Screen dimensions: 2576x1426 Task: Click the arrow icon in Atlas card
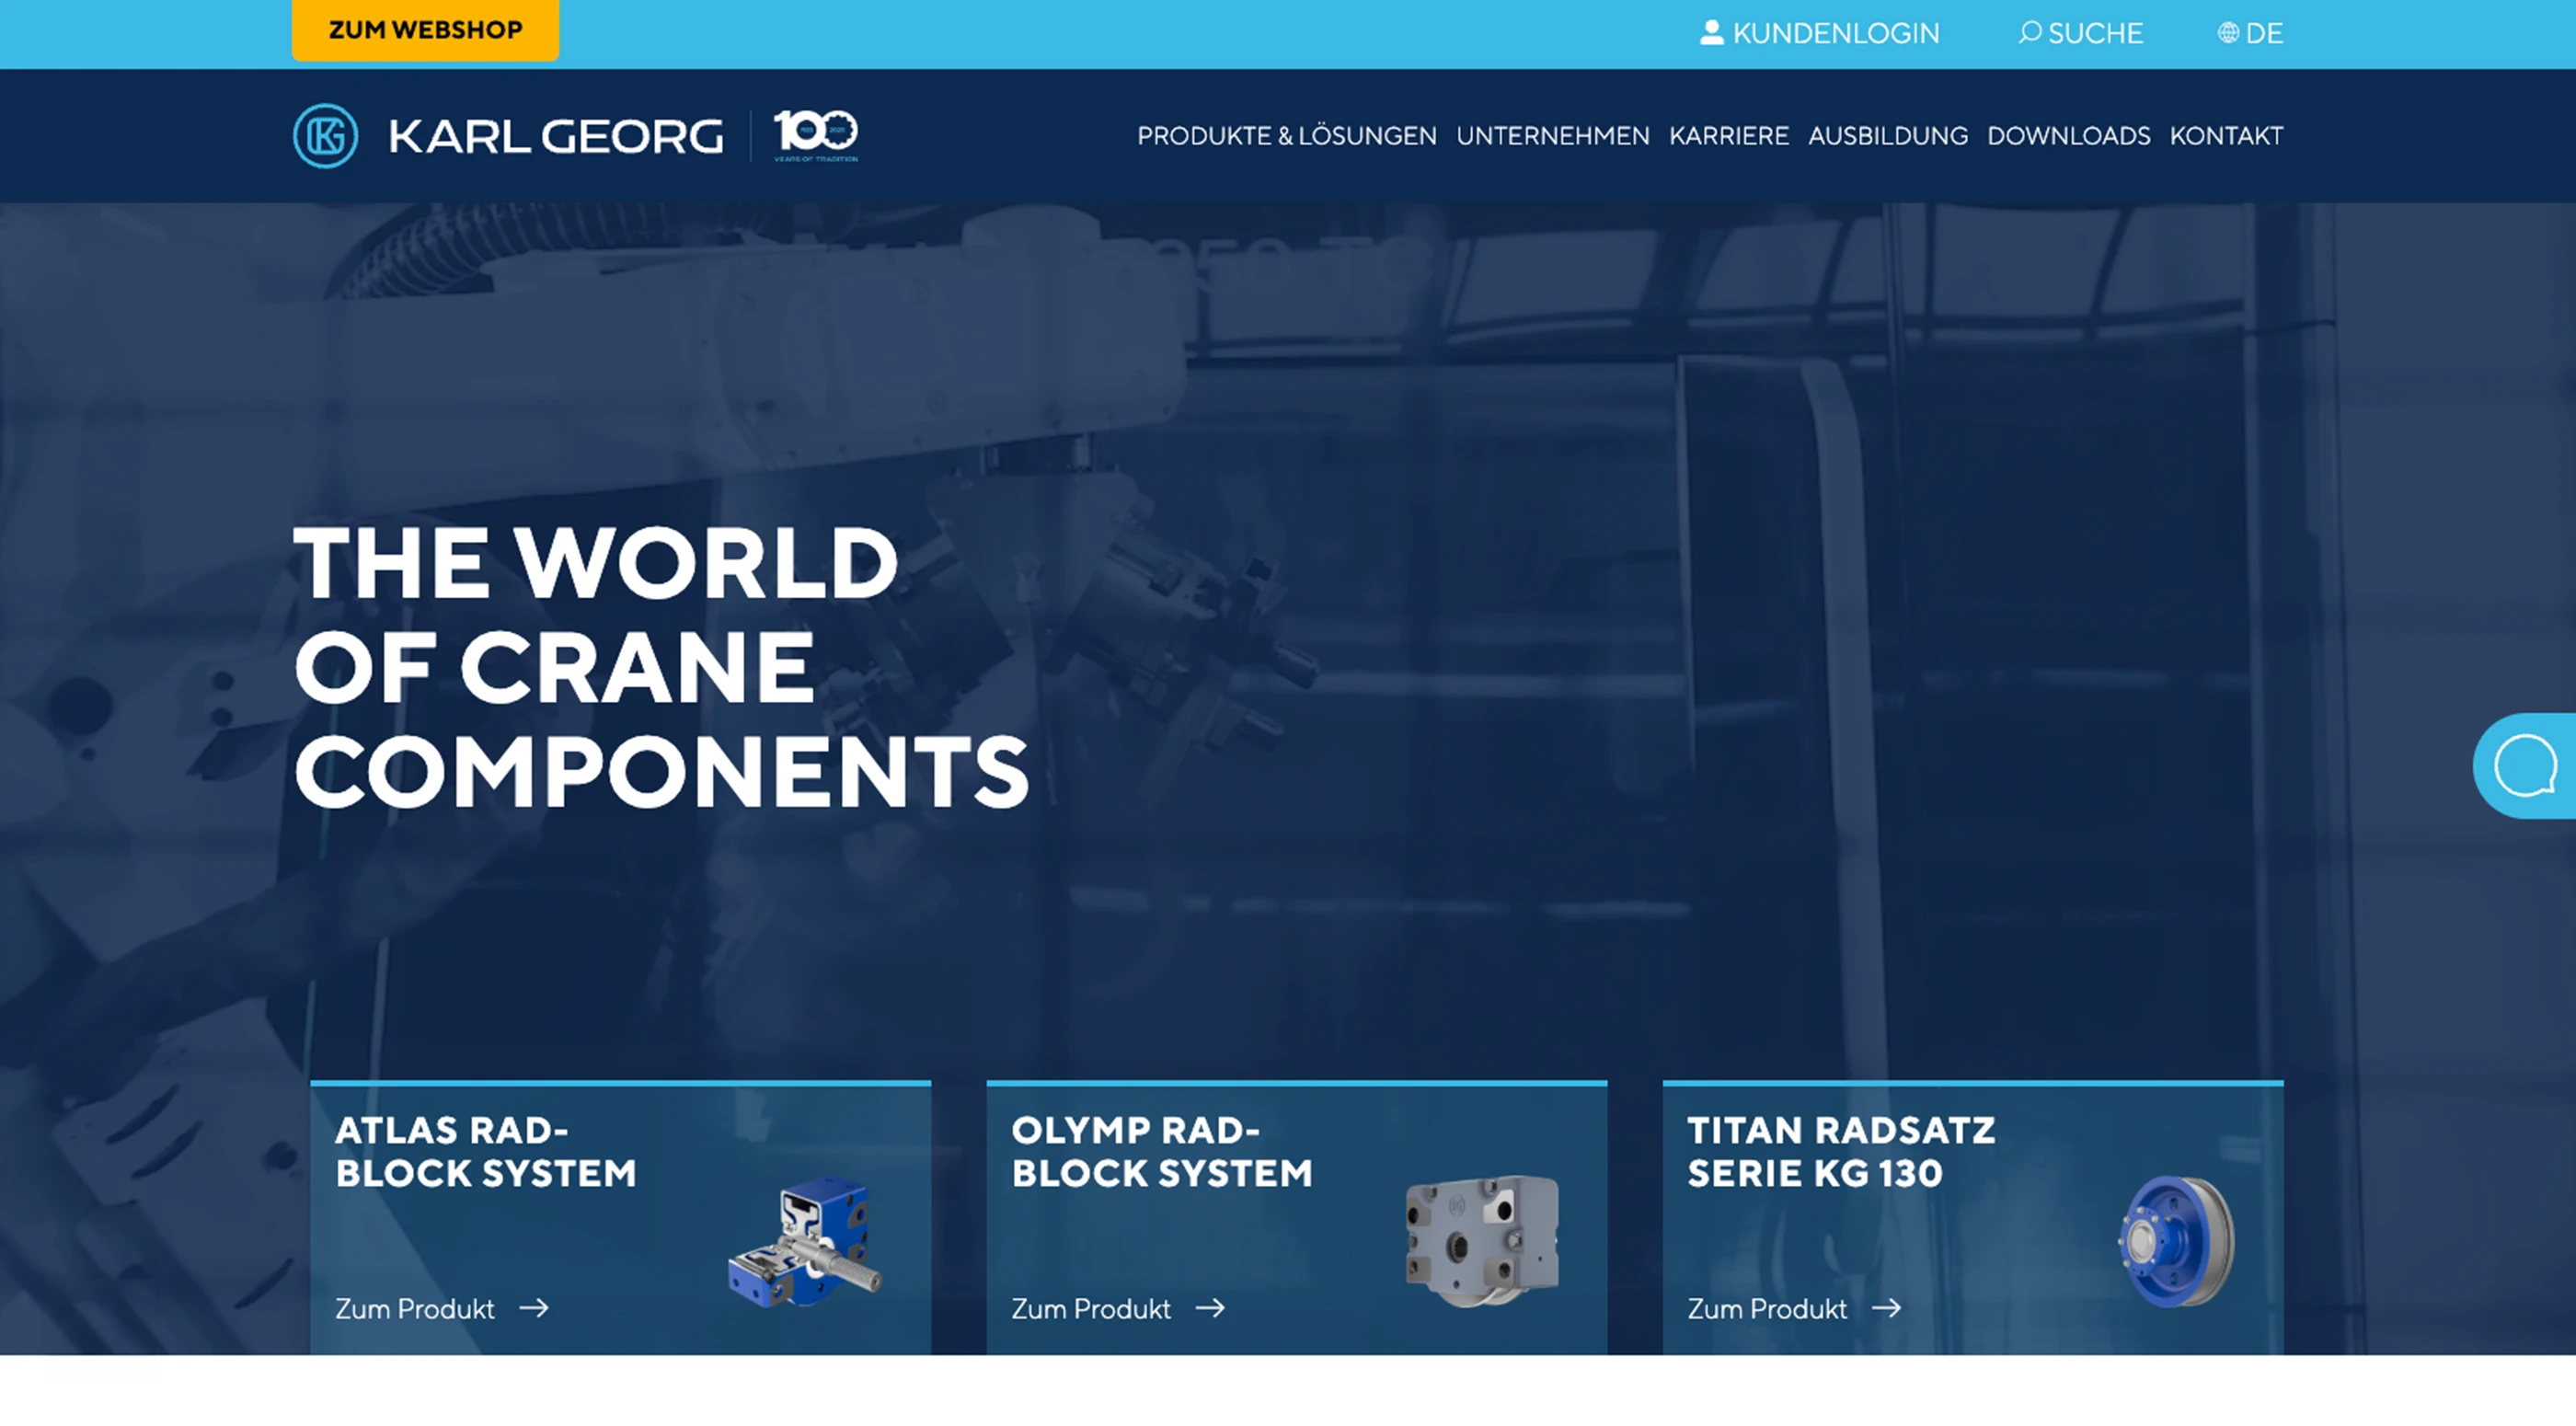point(534,1308)
